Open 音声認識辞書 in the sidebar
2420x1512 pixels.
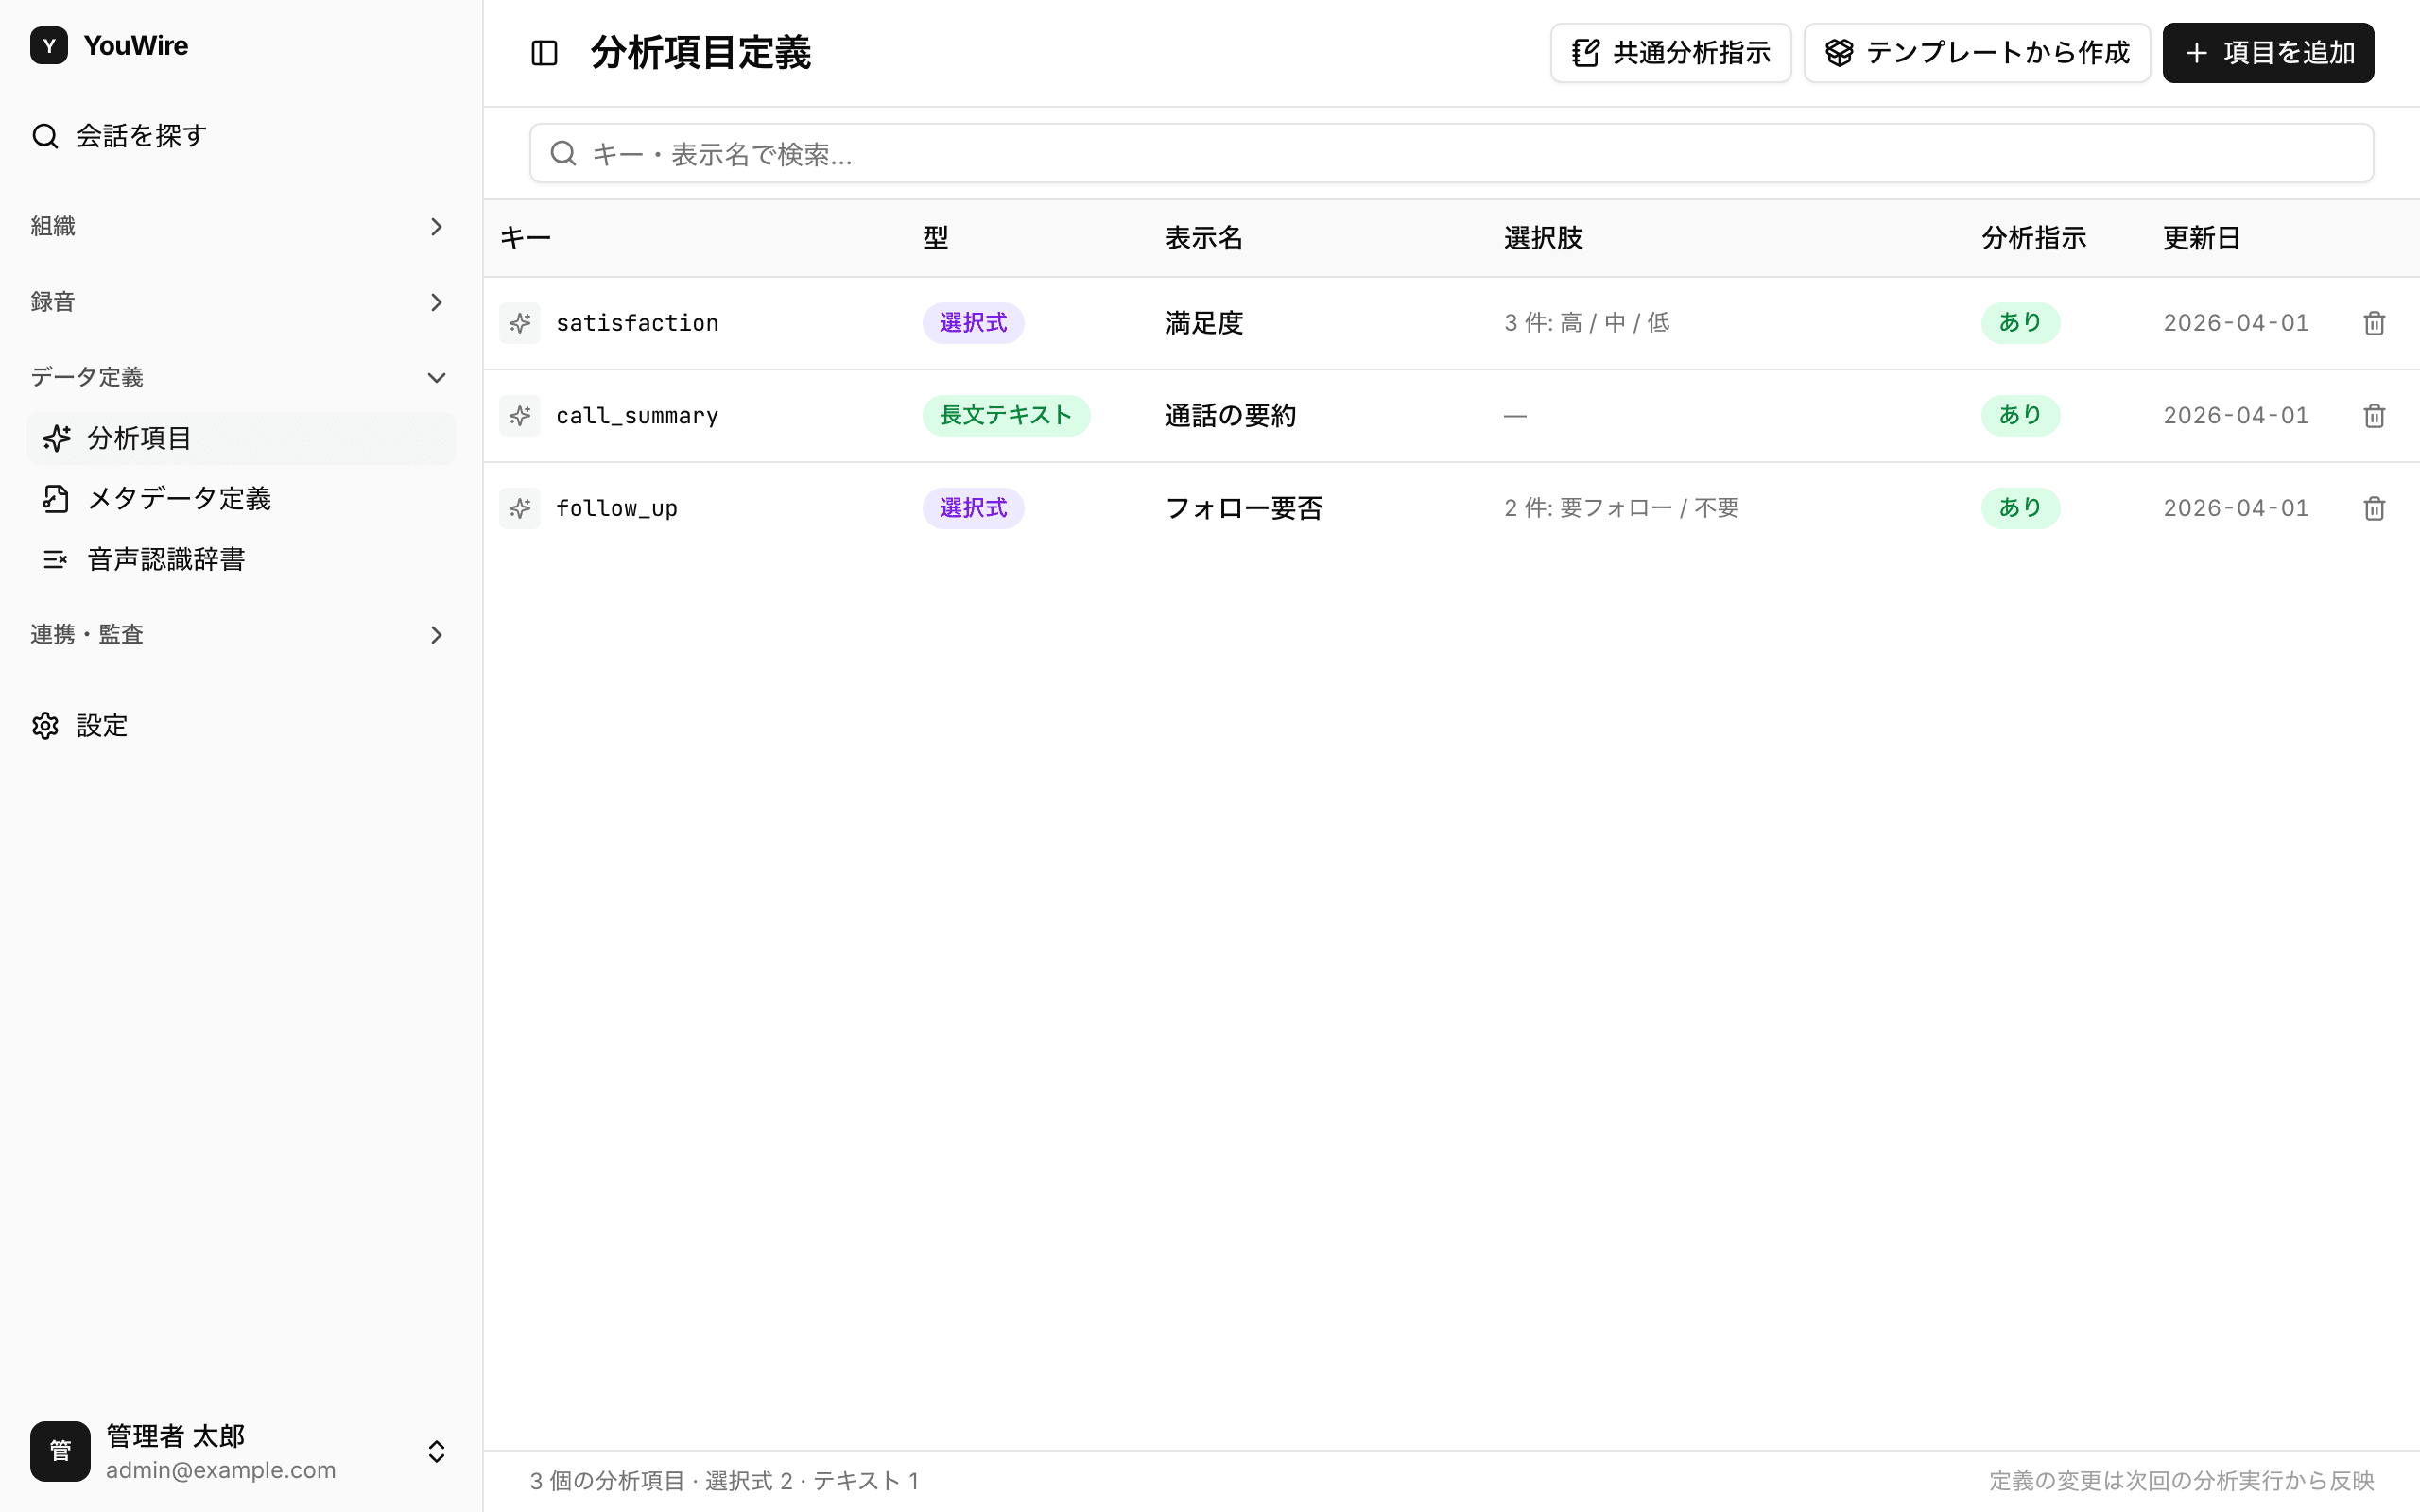coord(241,559)
